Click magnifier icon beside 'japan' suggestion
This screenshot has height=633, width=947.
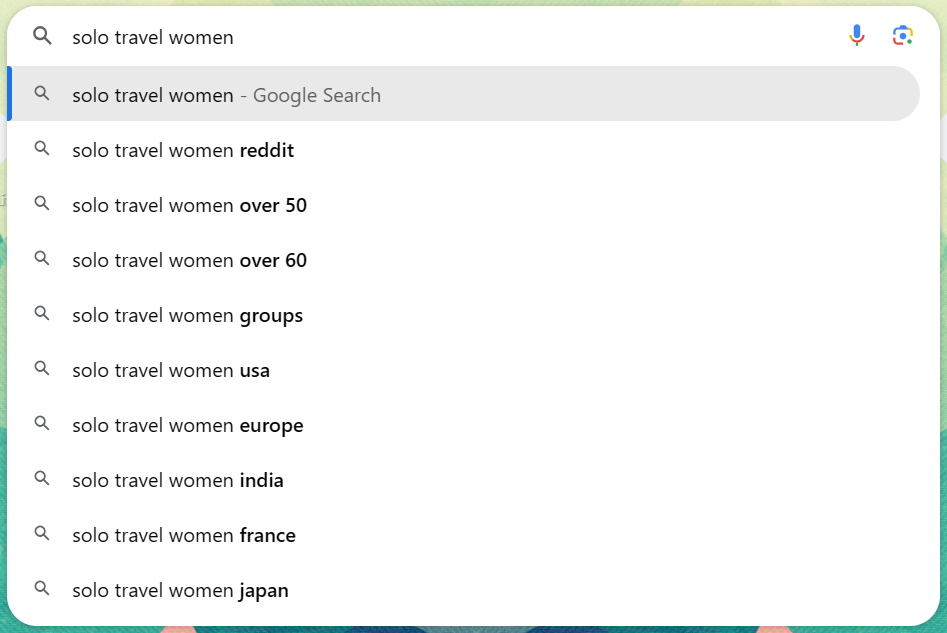[42, 588]
